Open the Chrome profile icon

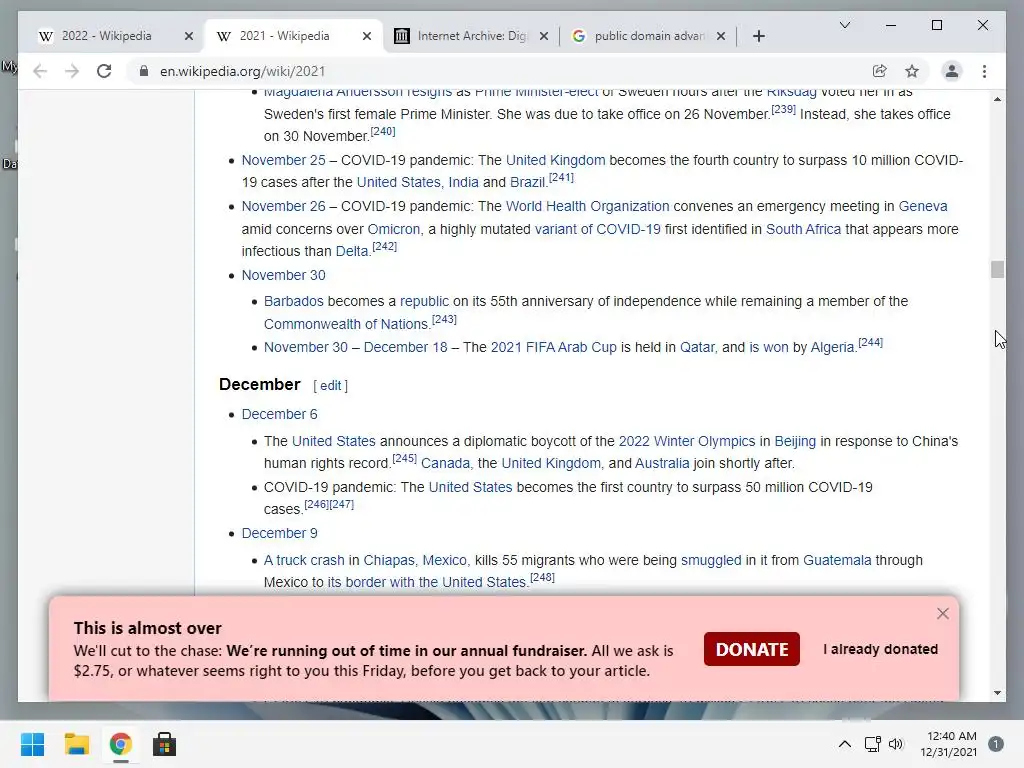pos(952,71)
